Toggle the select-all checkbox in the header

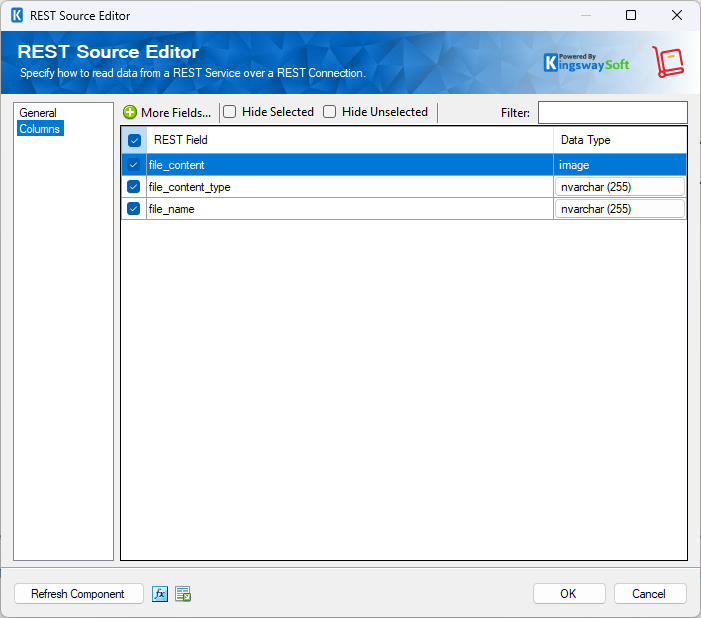tap(134, 140)
